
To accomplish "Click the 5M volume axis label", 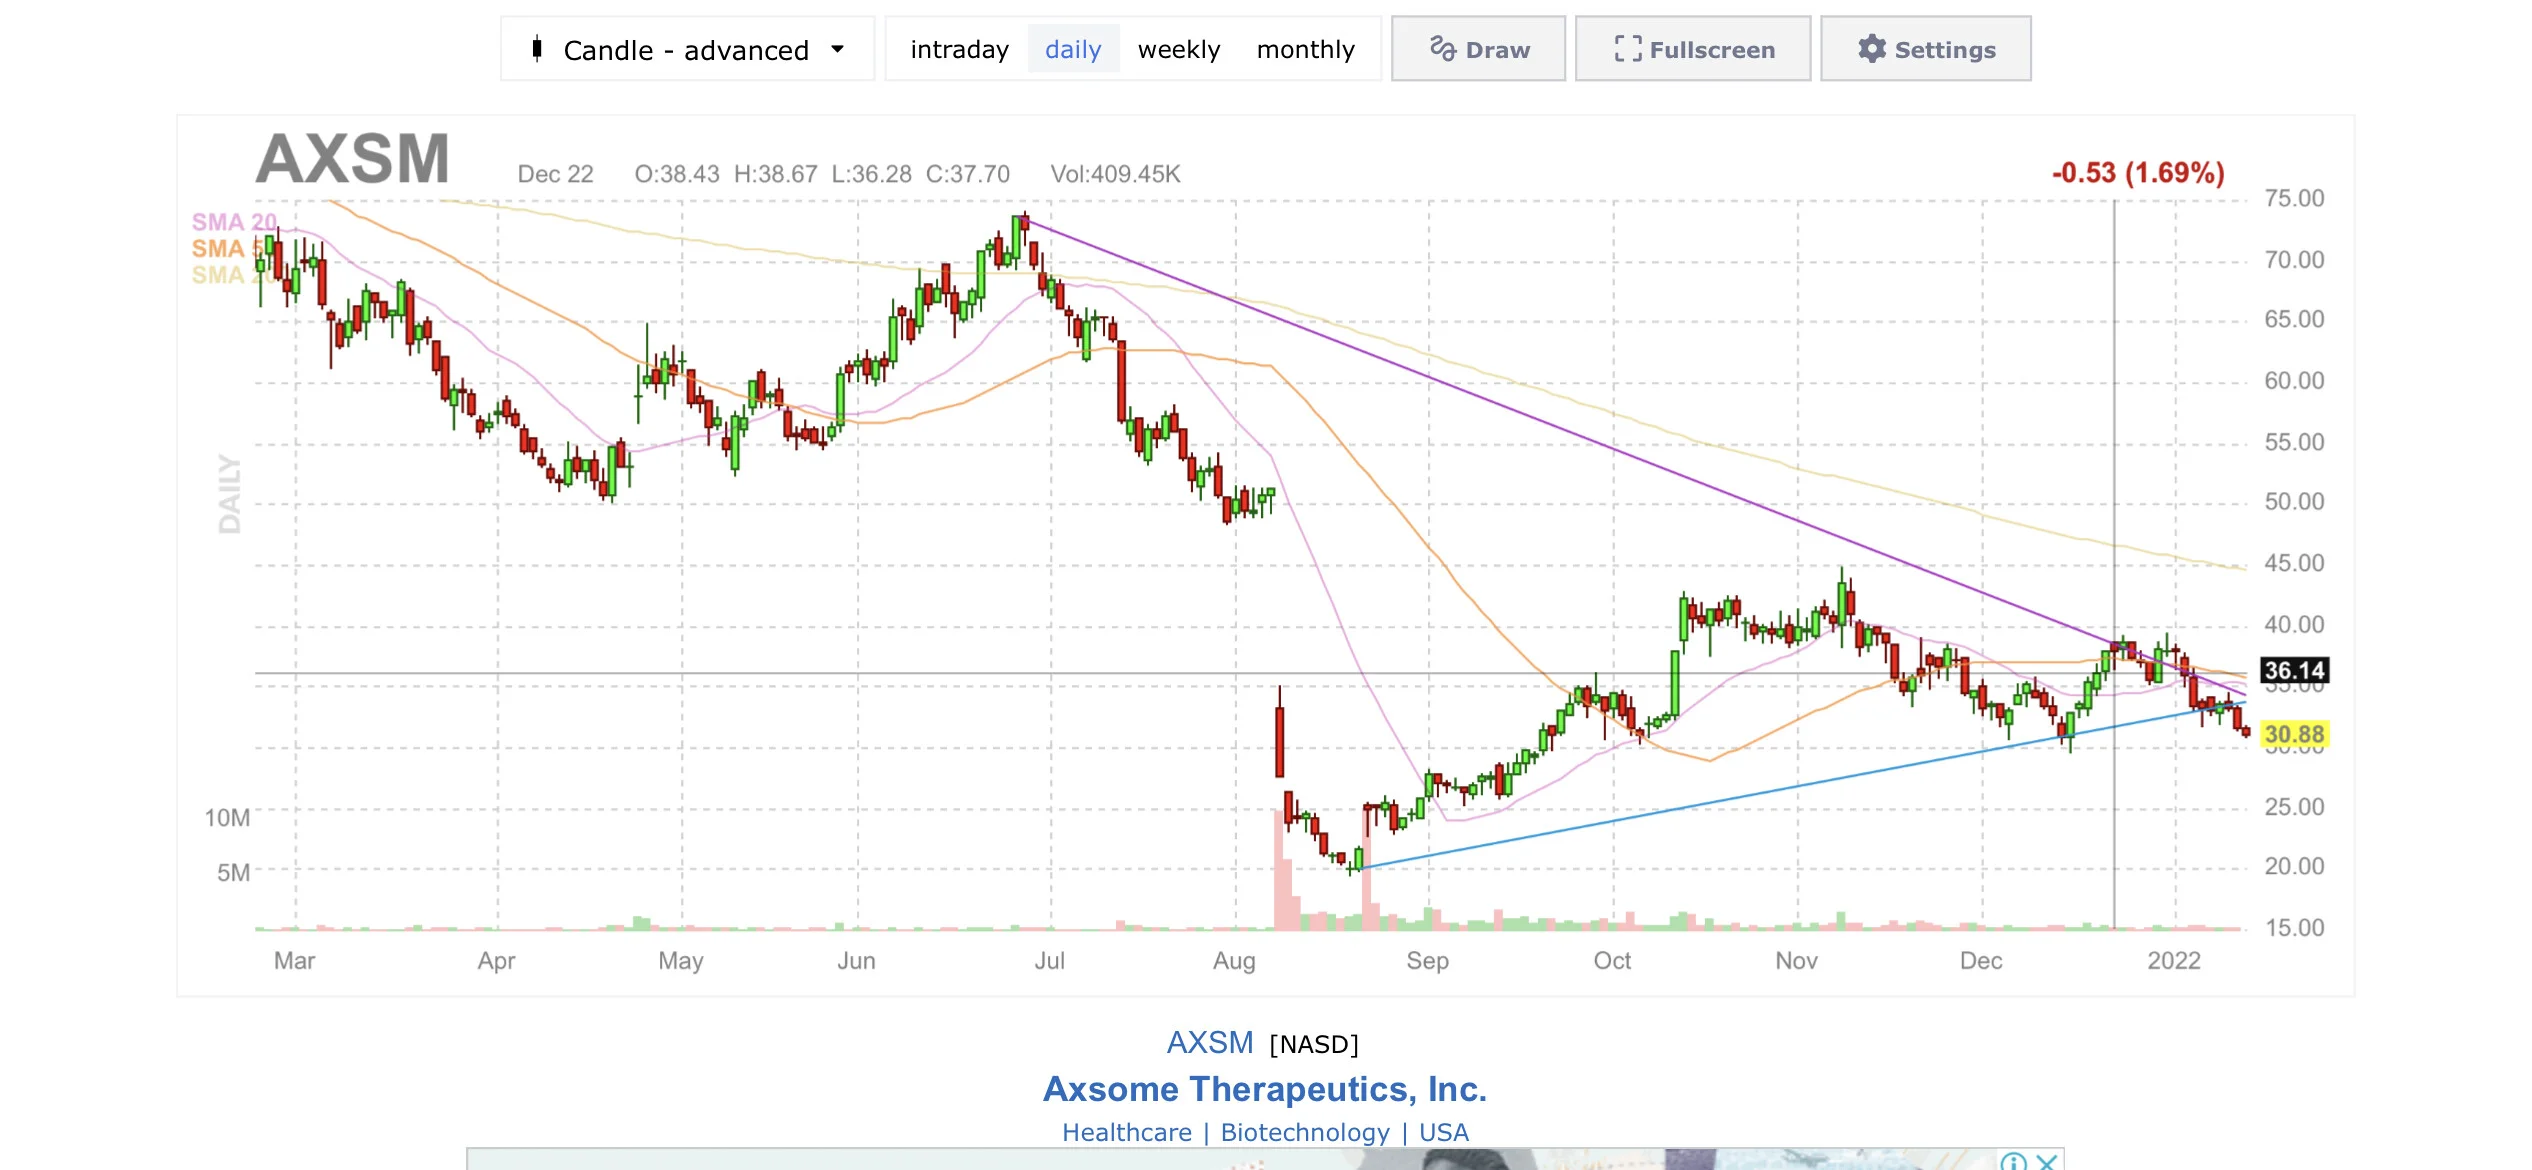I will (234, 873).
